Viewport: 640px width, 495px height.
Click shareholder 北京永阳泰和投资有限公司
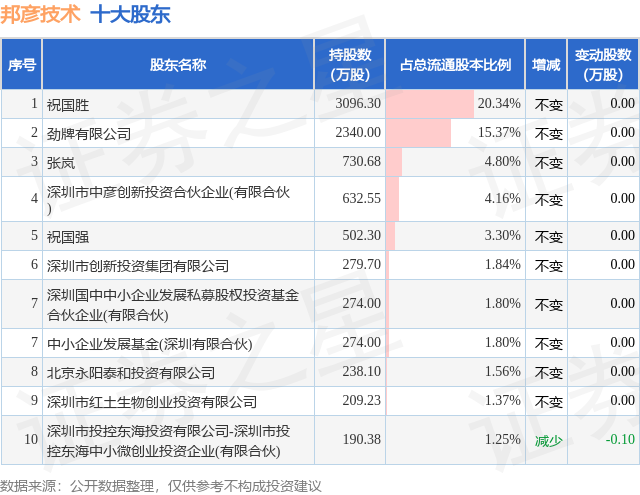131,373
